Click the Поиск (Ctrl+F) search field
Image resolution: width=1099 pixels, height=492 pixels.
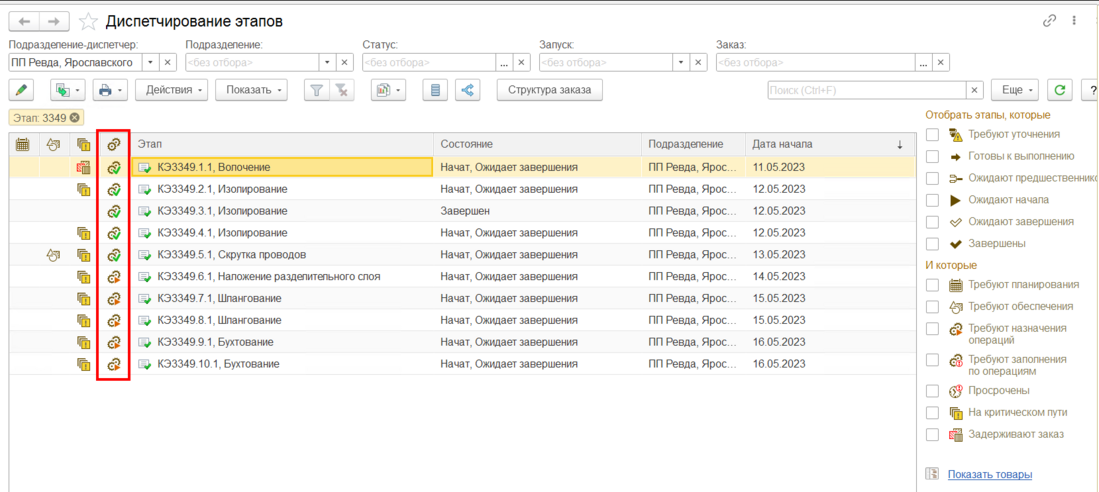[868, 90]
